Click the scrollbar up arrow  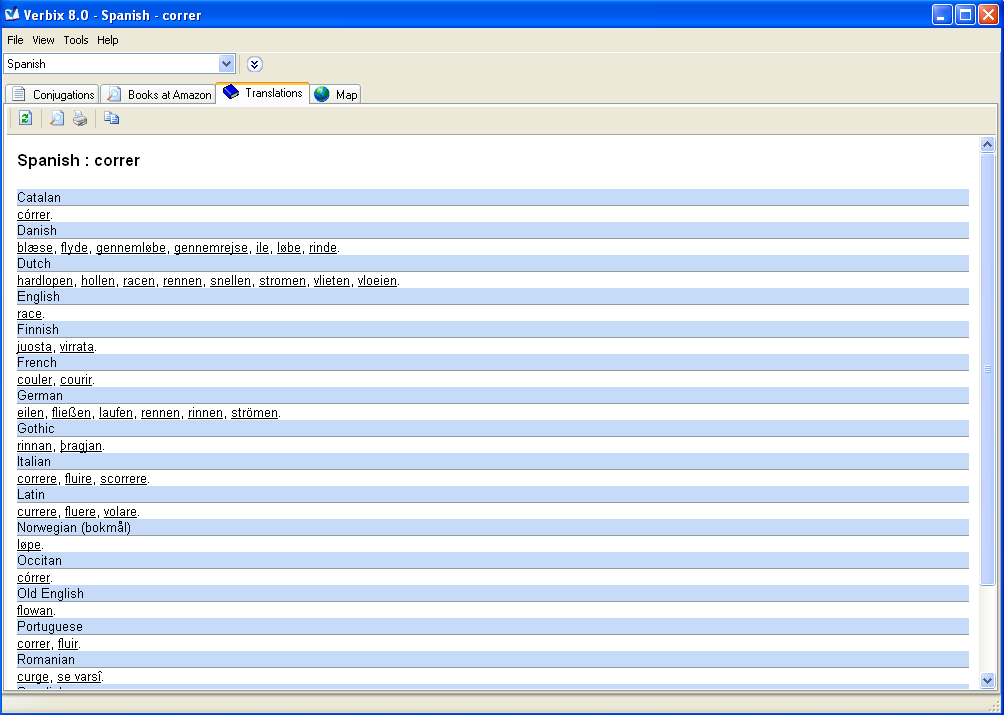987,145
